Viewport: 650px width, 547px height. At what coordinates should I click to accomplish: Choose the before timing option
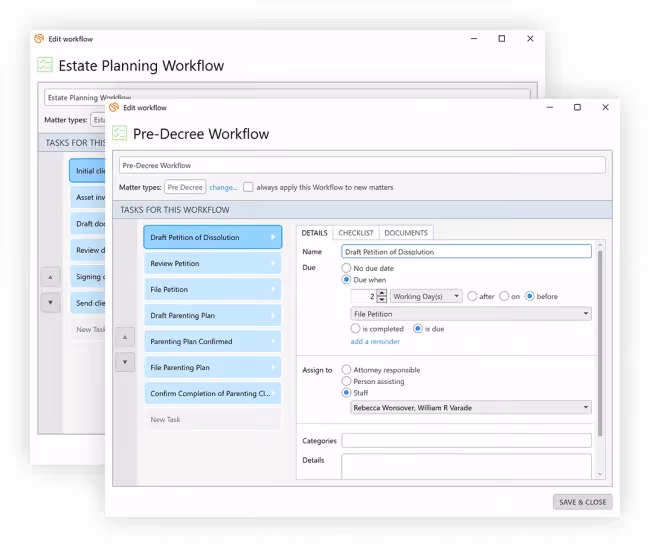click(x=529, y=296)
